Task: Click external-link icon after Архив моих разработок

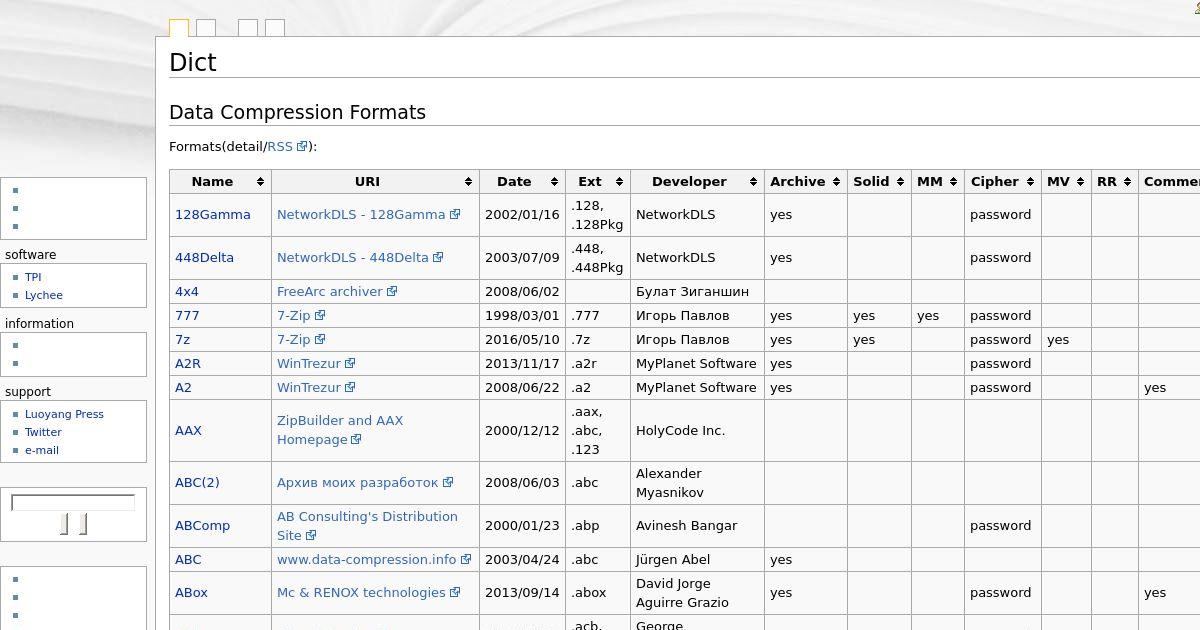Action: pyautogui.click(x=448, y=482)
